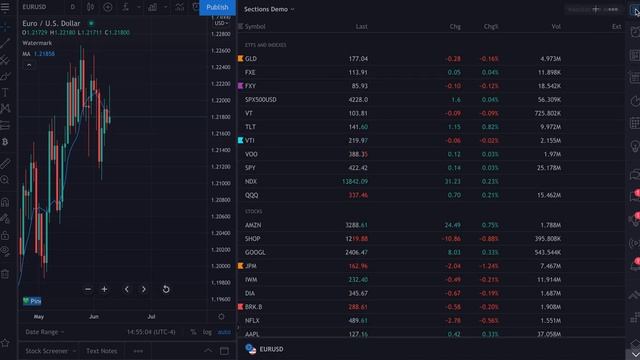Sort watchlist by Vol column
This screenshot has height=360, width=640.
(x=556, y=27)
